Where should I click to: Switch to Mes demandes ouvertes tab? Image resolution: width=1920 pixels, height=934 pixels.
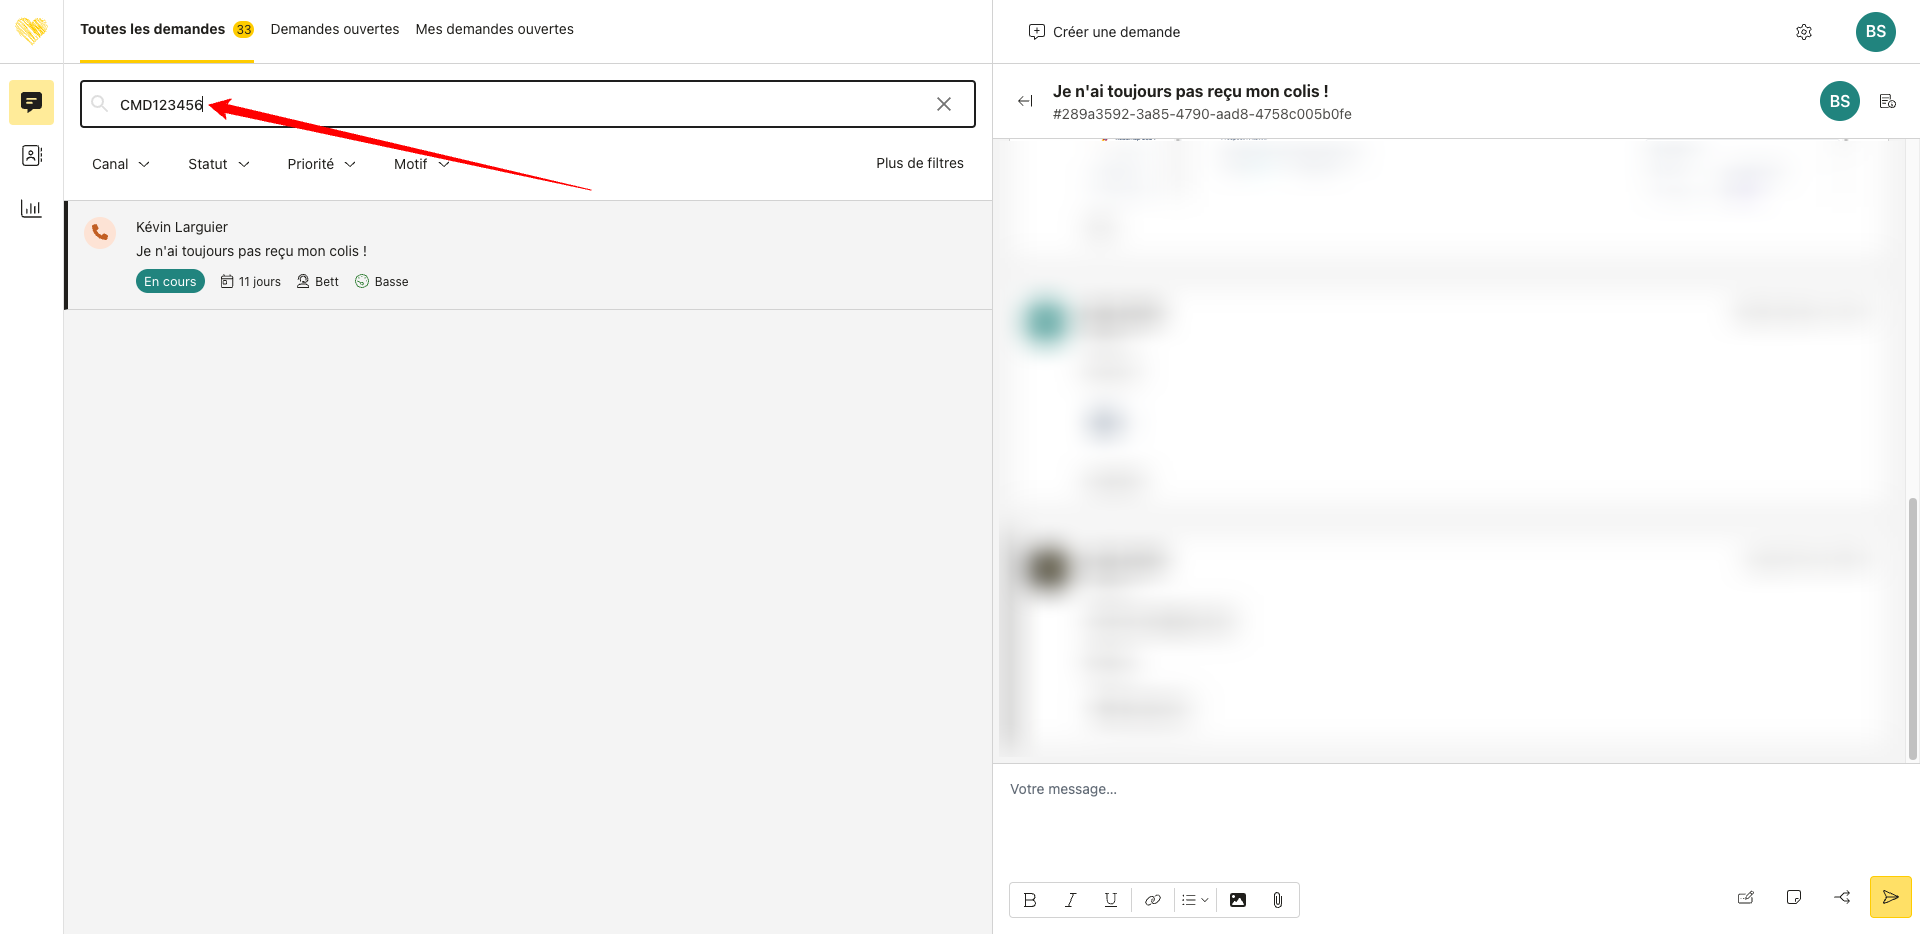click(x=494, y=29)
